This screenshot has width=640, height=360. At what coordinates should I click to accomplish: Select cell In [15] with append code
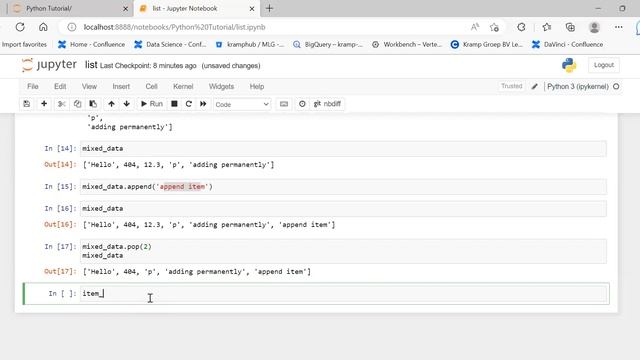[343, 187]
